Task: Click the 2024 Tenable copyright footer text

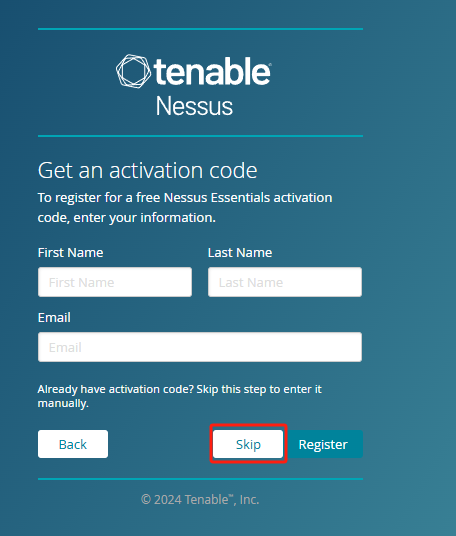Action: 200,499
